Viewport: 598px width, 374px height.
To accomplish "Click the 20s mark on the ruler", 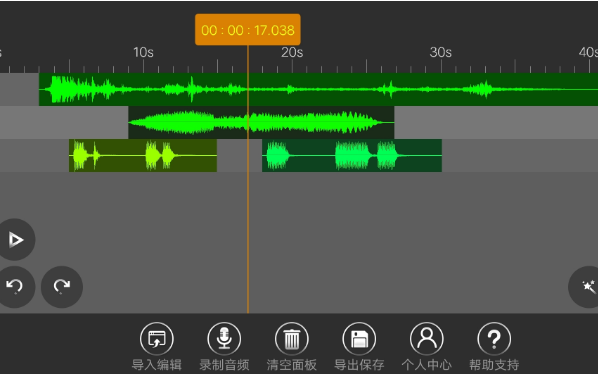I will 292,52.
